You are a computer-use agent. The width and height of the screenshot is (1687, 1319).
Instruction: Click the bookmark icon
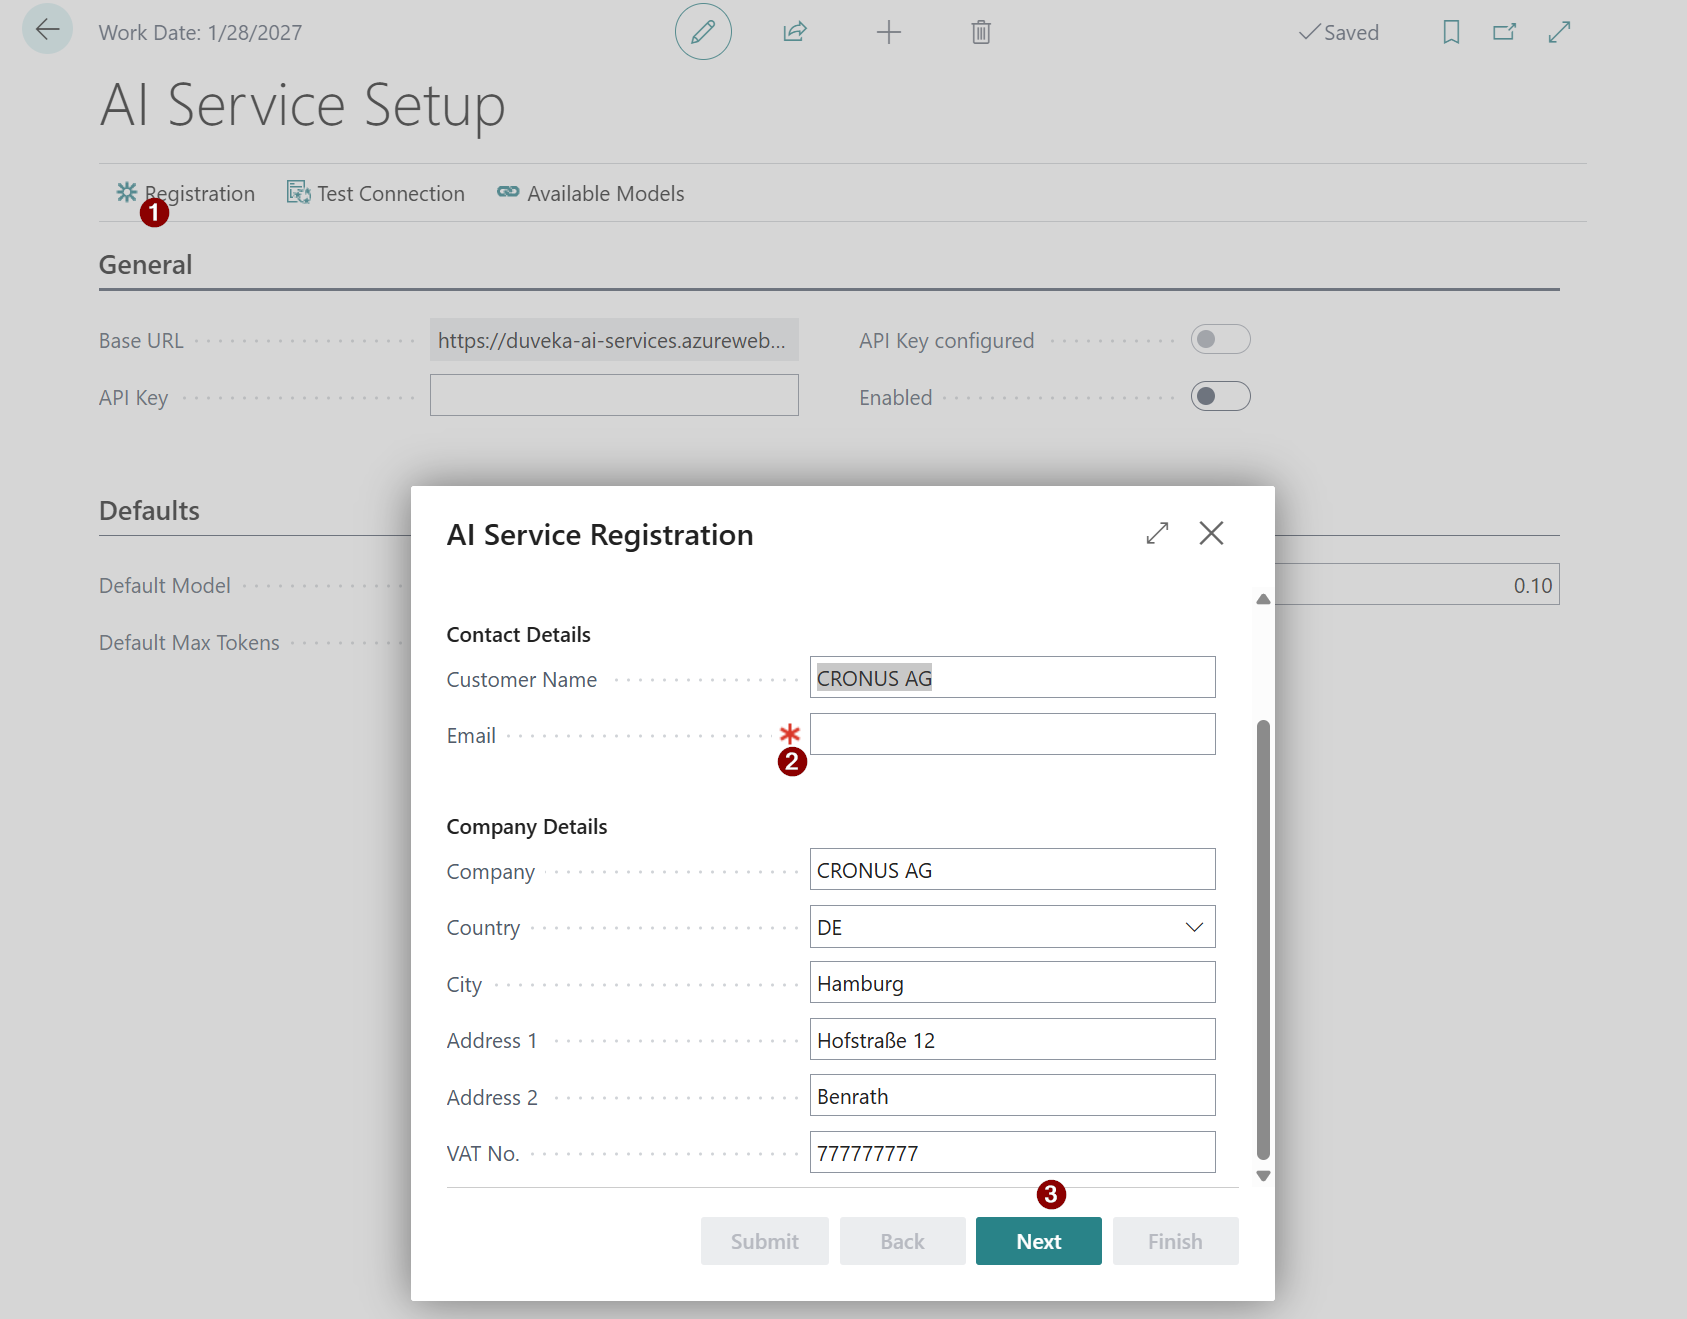pyautogui.click(x=1451, y=32)
